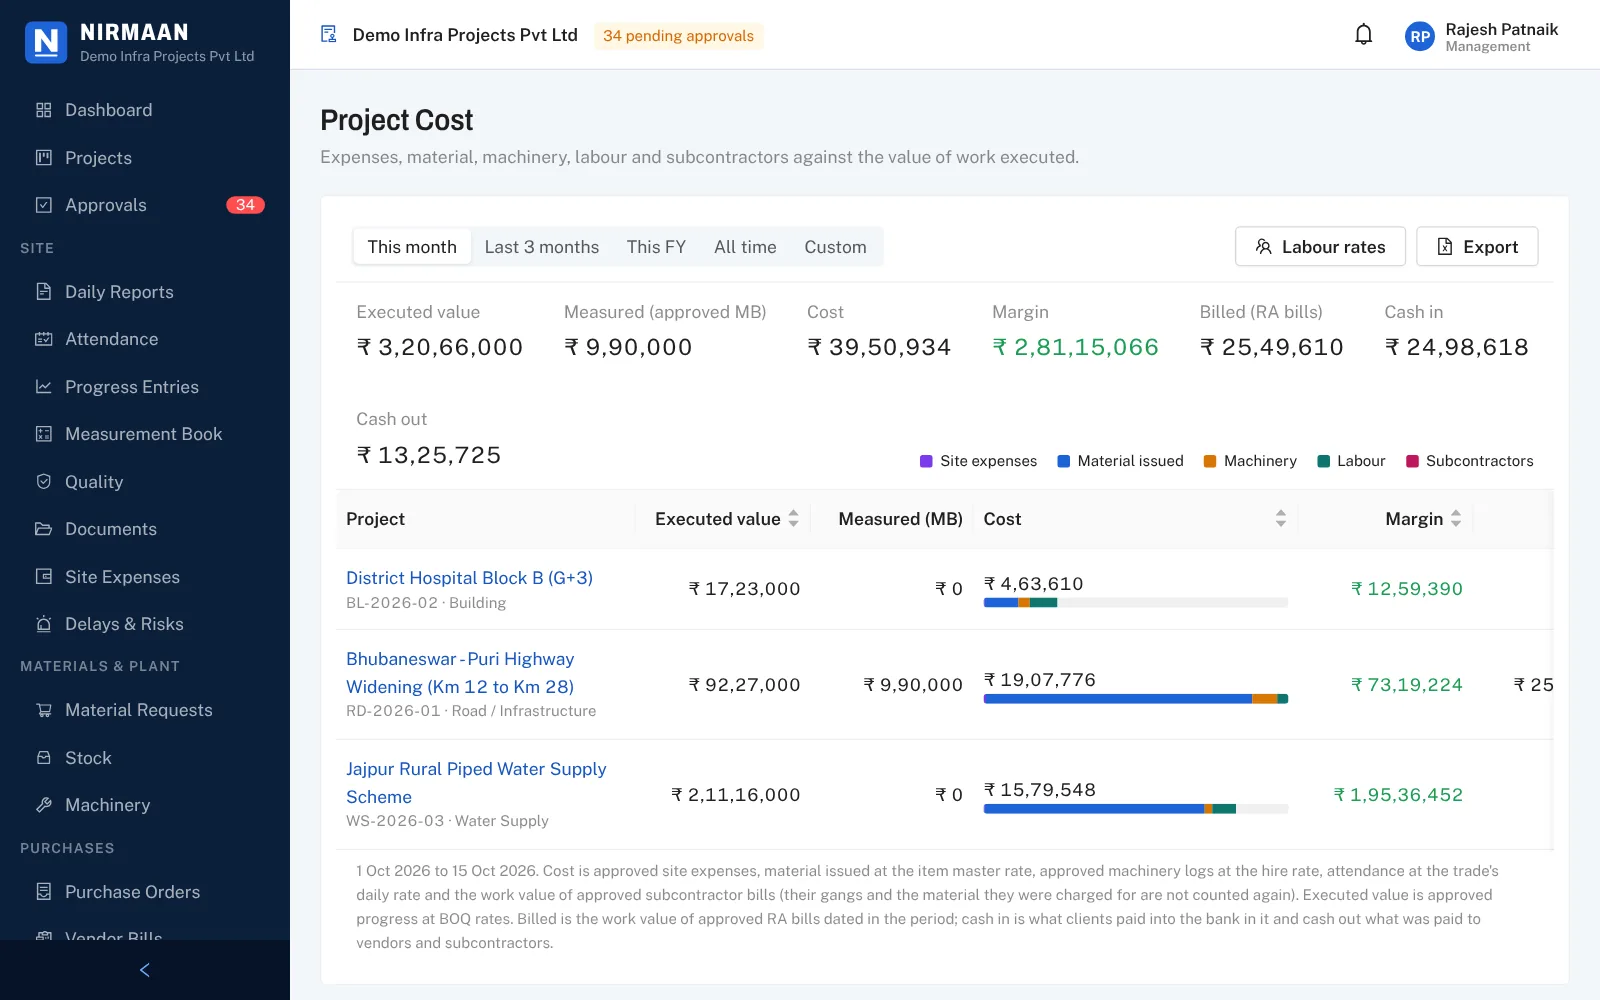Image resolution: width=1600 pixels, height=1000 pixels.
Task: Click the Machinery legend swatch
Action: tap(1210, 461)
